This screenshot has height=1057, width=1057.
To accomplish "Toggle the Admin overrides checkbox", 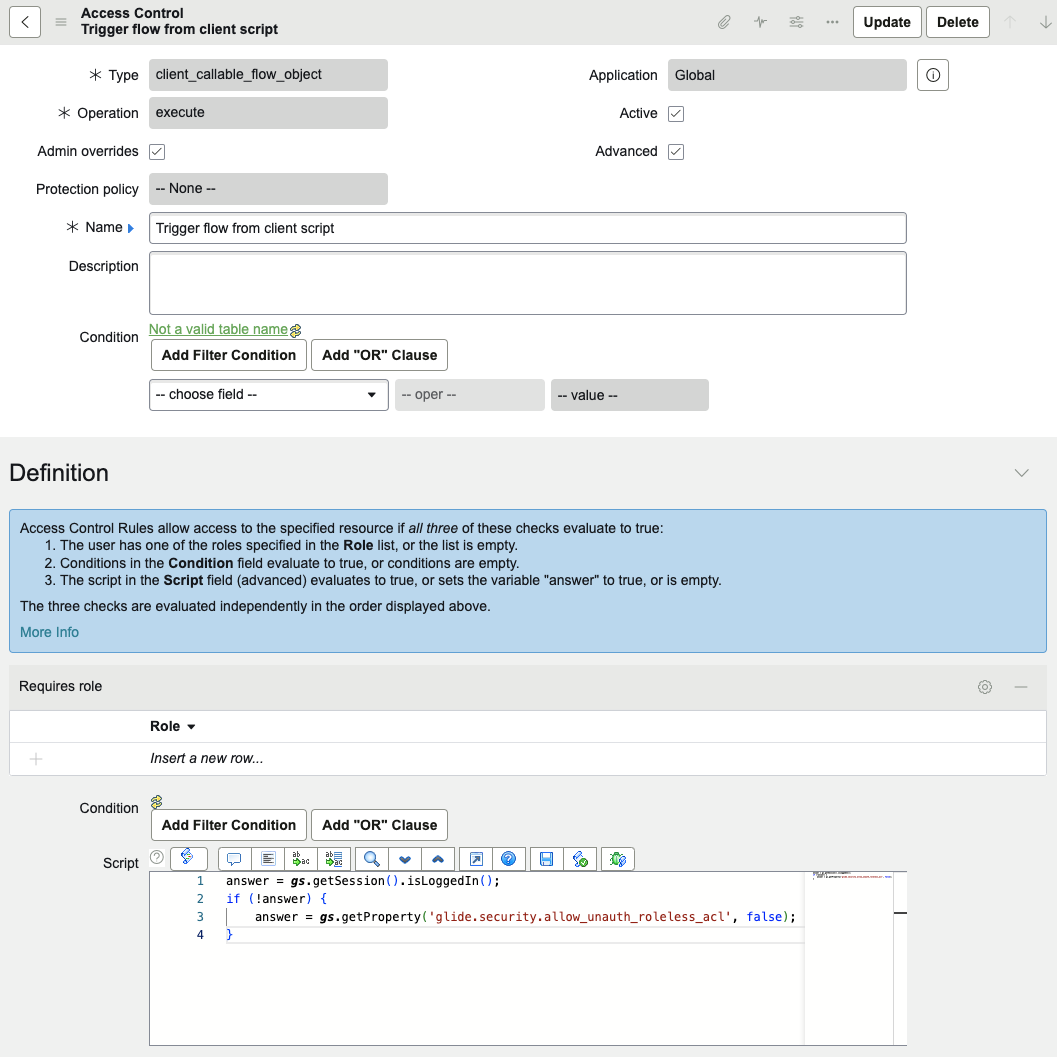I will pyautogui.click(x=157, y=151).
